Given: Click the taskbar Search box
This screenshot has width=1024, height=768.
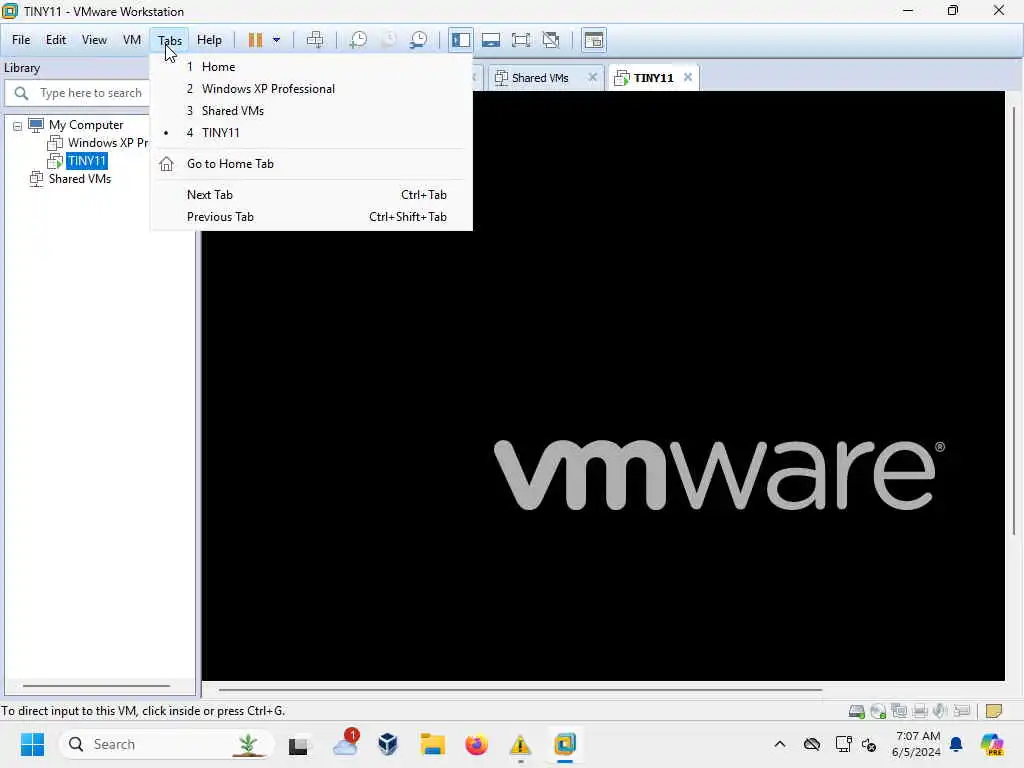Looking at the screenshot, I should 166,744.
